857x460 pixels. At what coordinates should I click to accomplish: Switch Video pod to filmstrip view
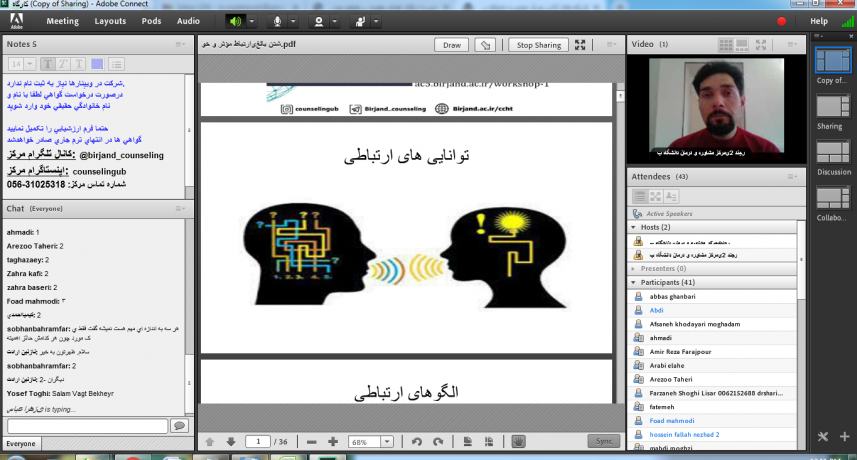(742, 45)
